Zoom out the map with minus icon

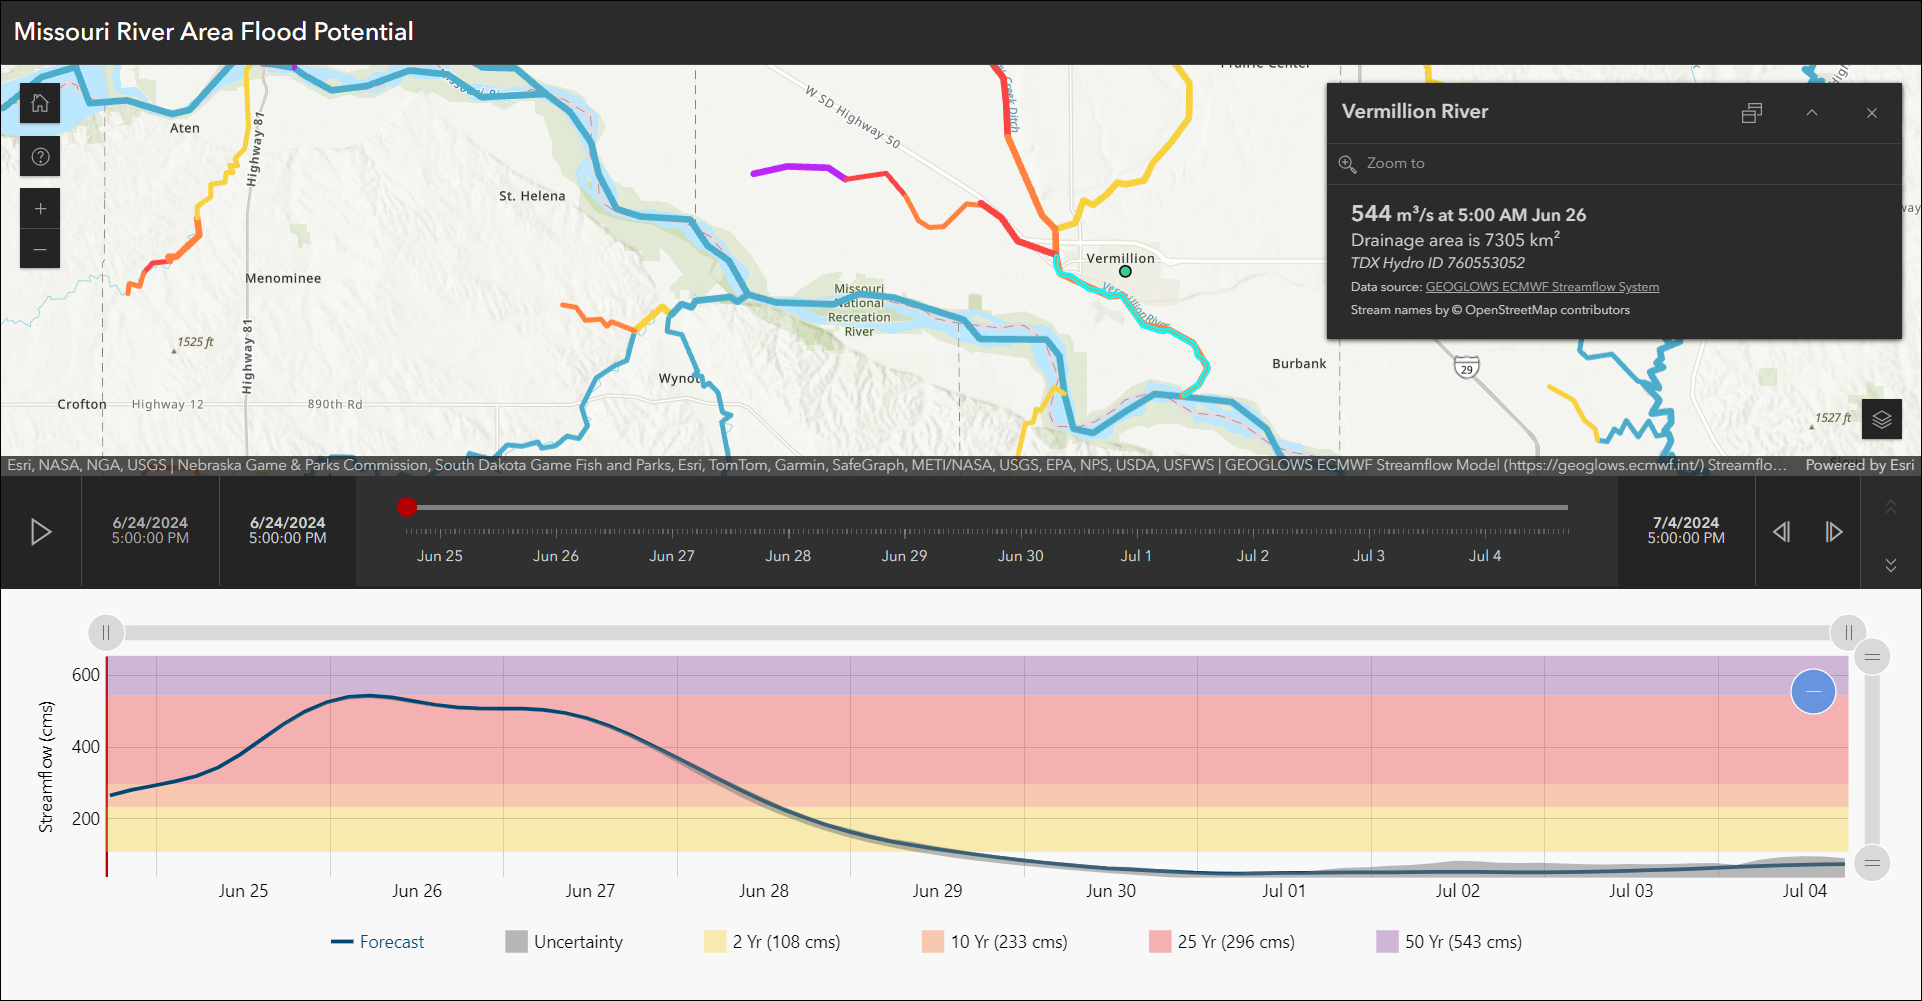(x=40, y=249)
